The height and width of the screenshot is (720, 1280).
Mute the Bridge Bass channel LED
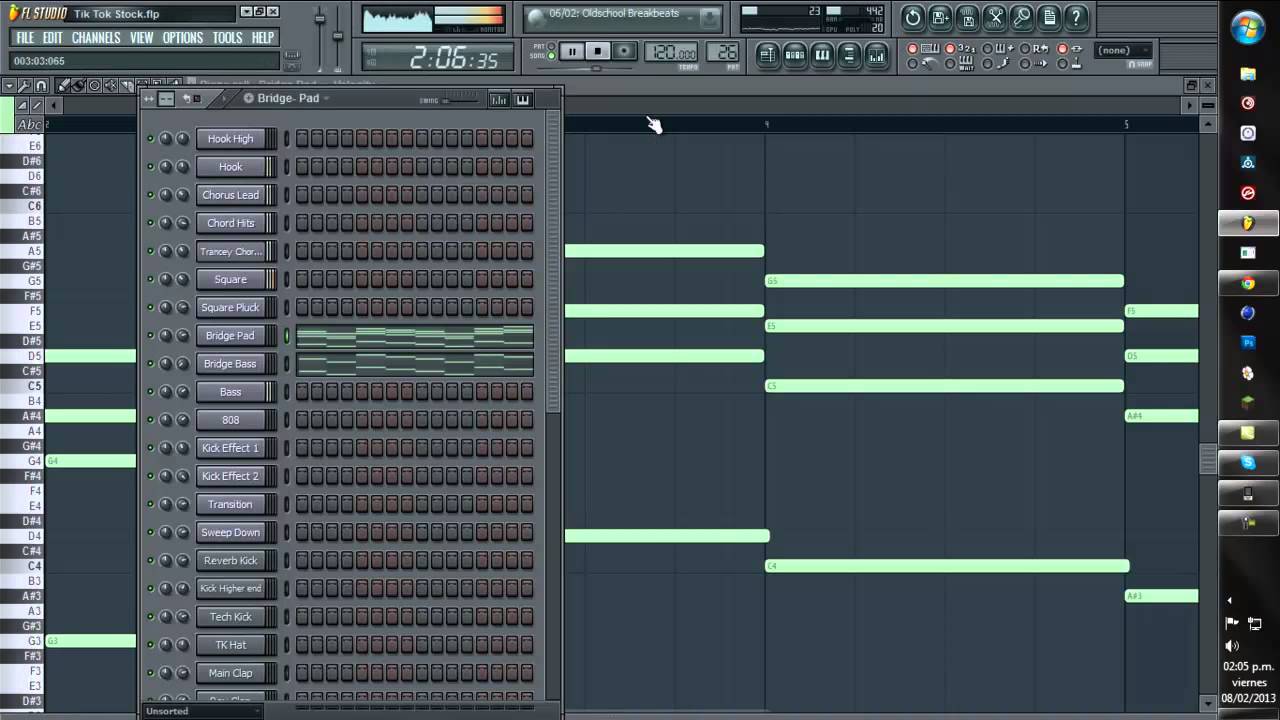(150, 364)
